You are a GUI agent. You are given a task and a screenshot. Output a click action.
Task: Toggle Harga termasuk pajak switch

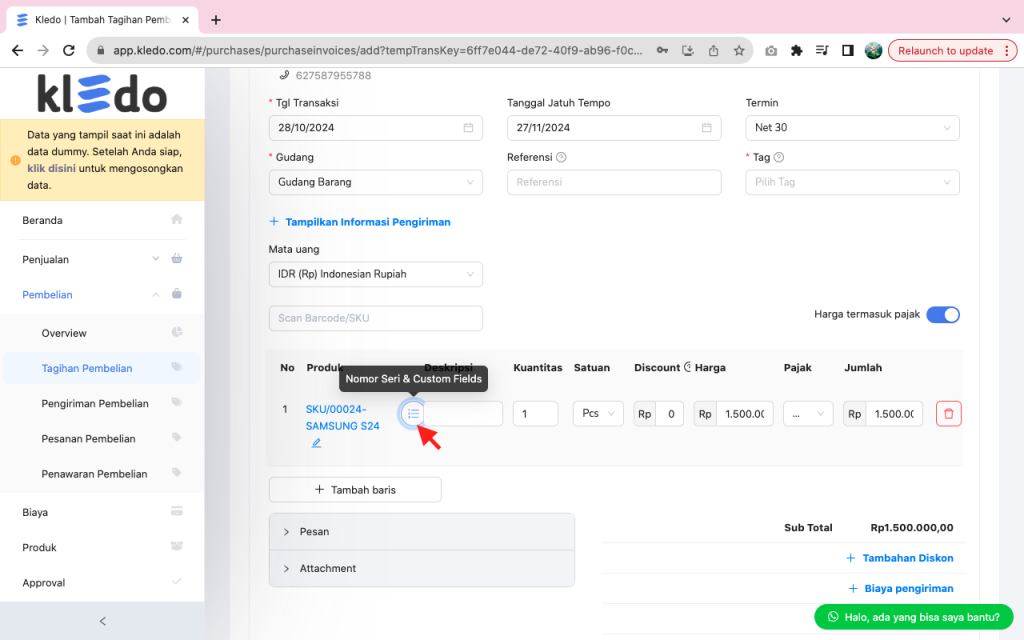click(942, 315)
